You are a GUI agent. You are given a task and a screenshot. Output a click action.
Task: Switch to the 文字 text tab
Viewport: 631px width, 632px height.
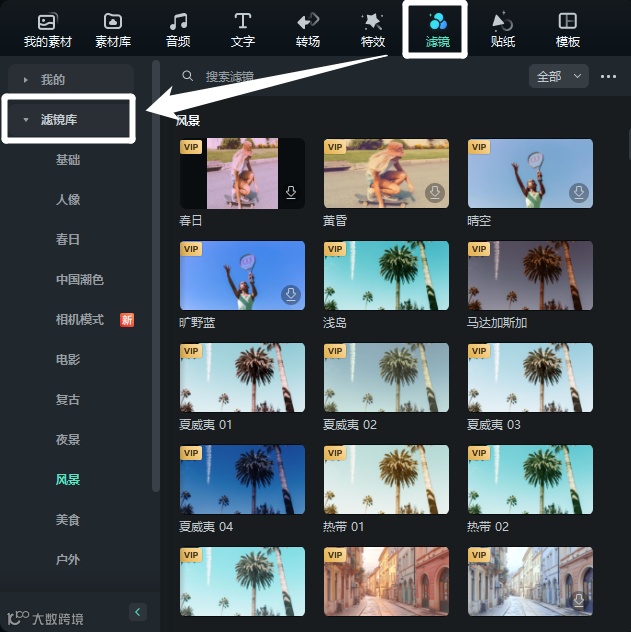pos(243,31)
